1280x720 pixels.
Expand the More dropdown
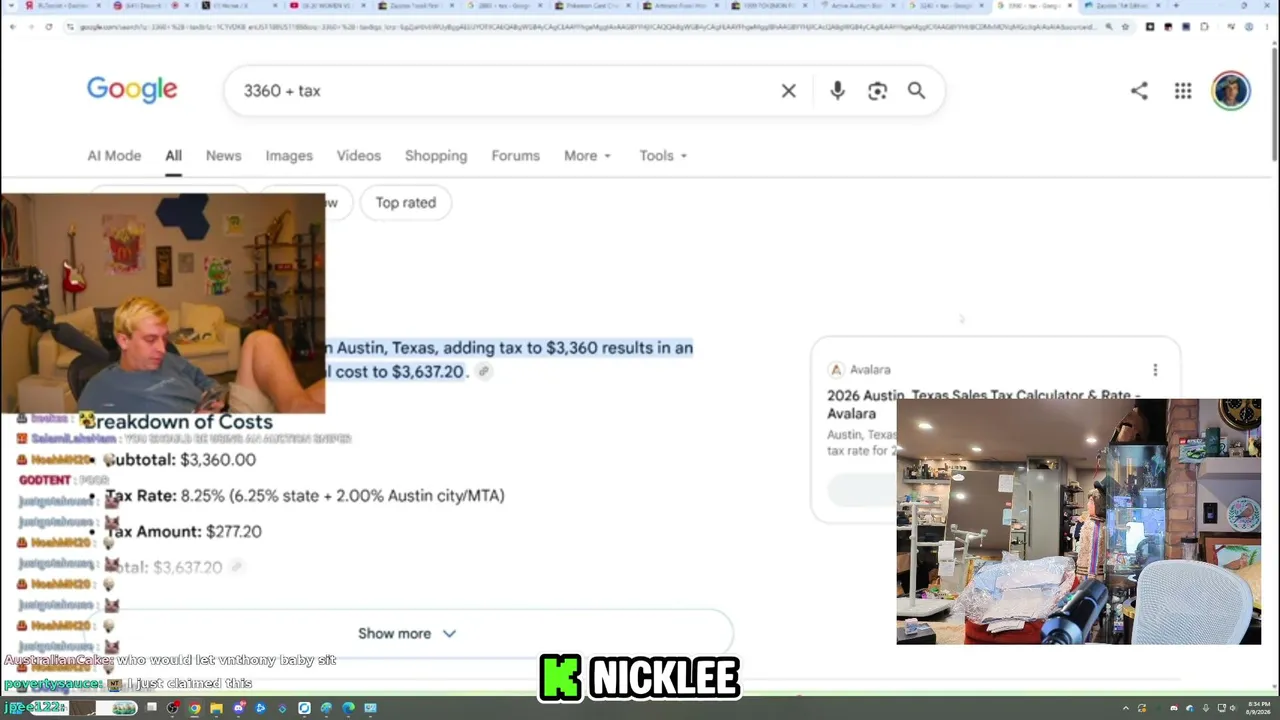tap(587, 156)
